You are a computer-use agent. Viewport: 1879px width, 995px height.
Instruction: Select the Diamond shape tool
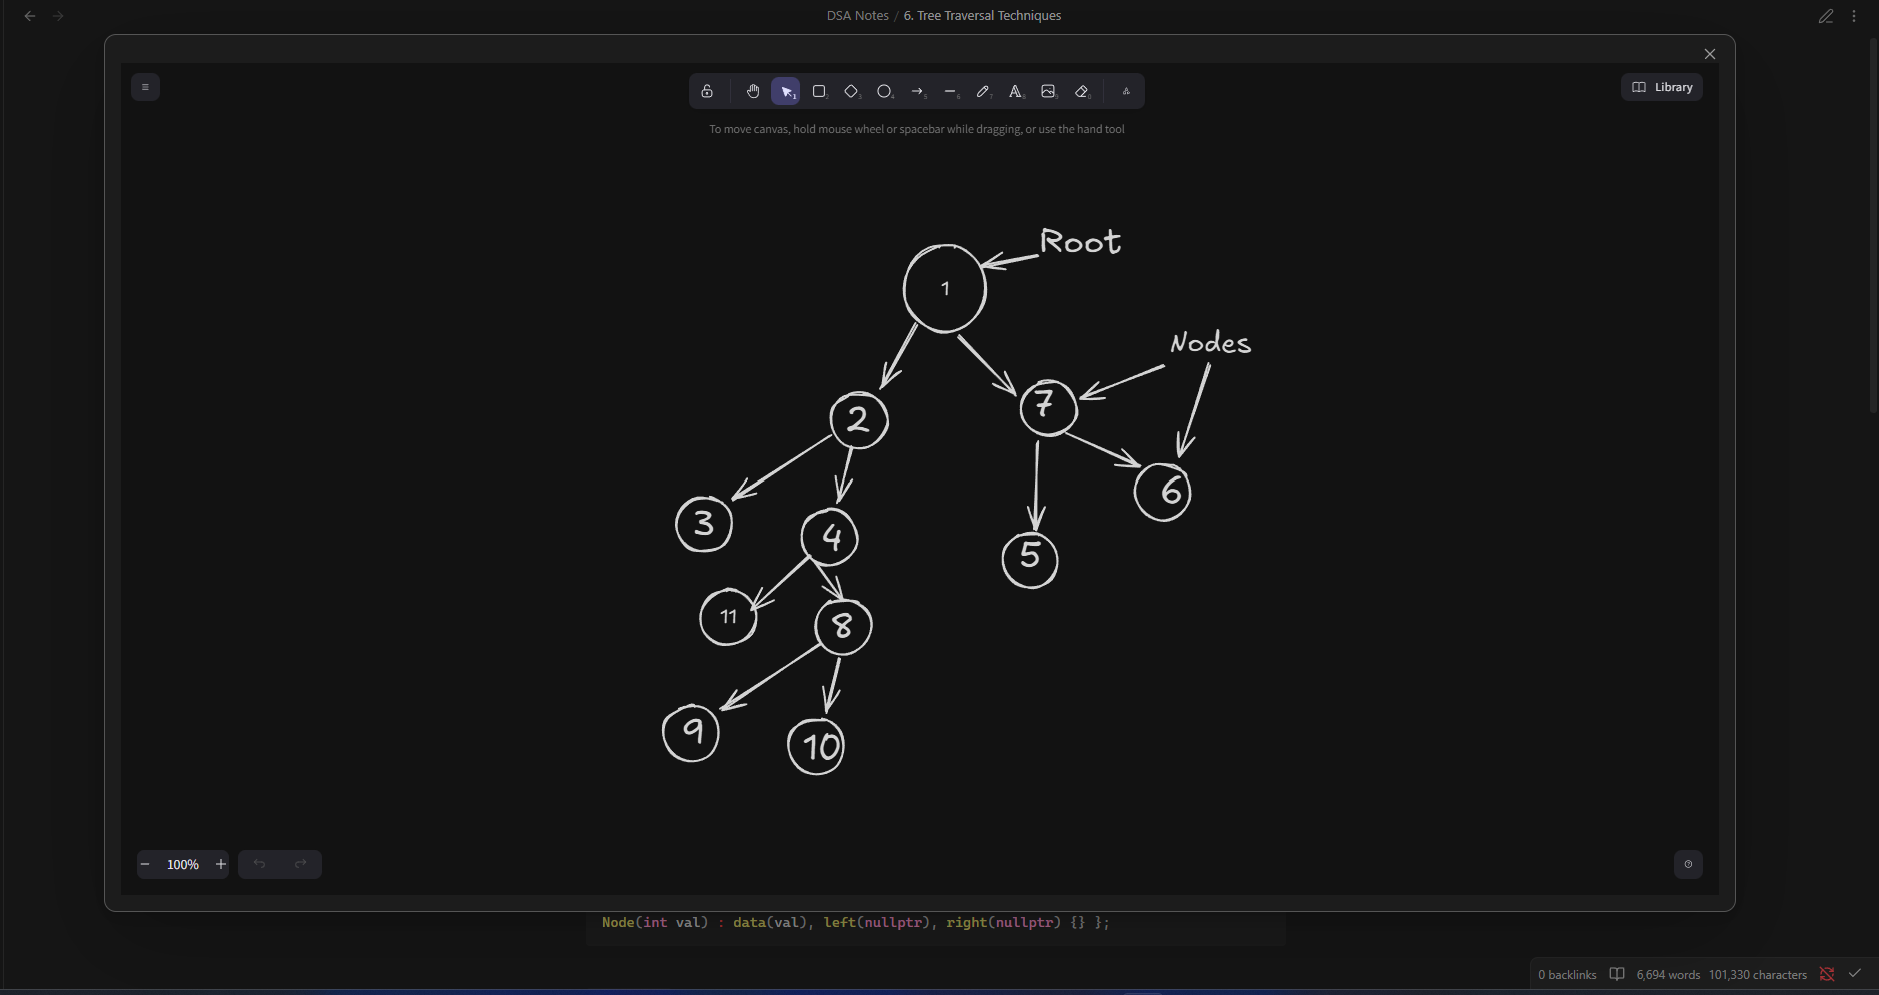coord(852,91)
